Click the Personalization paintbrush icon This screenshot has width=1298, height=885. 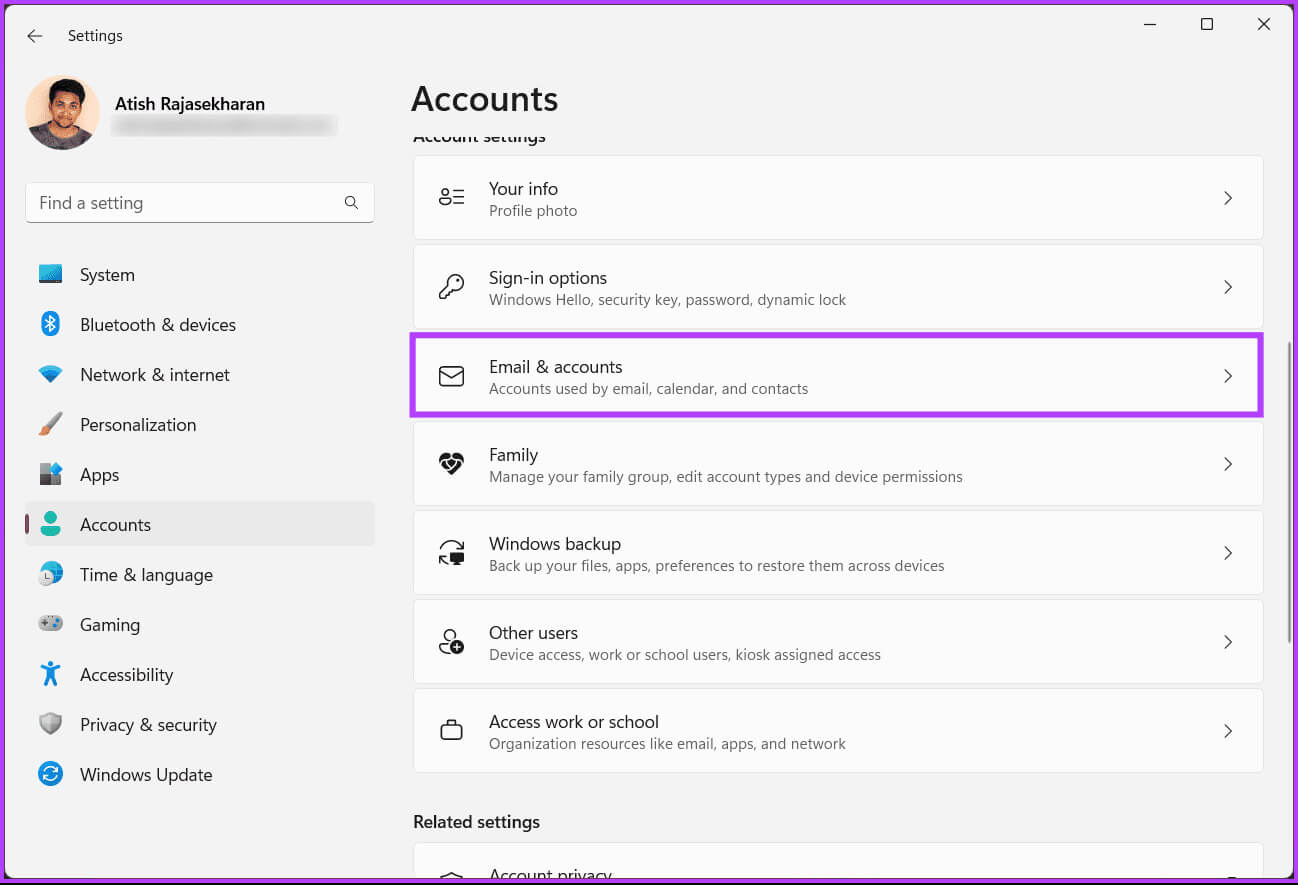(x=50, y=424)
